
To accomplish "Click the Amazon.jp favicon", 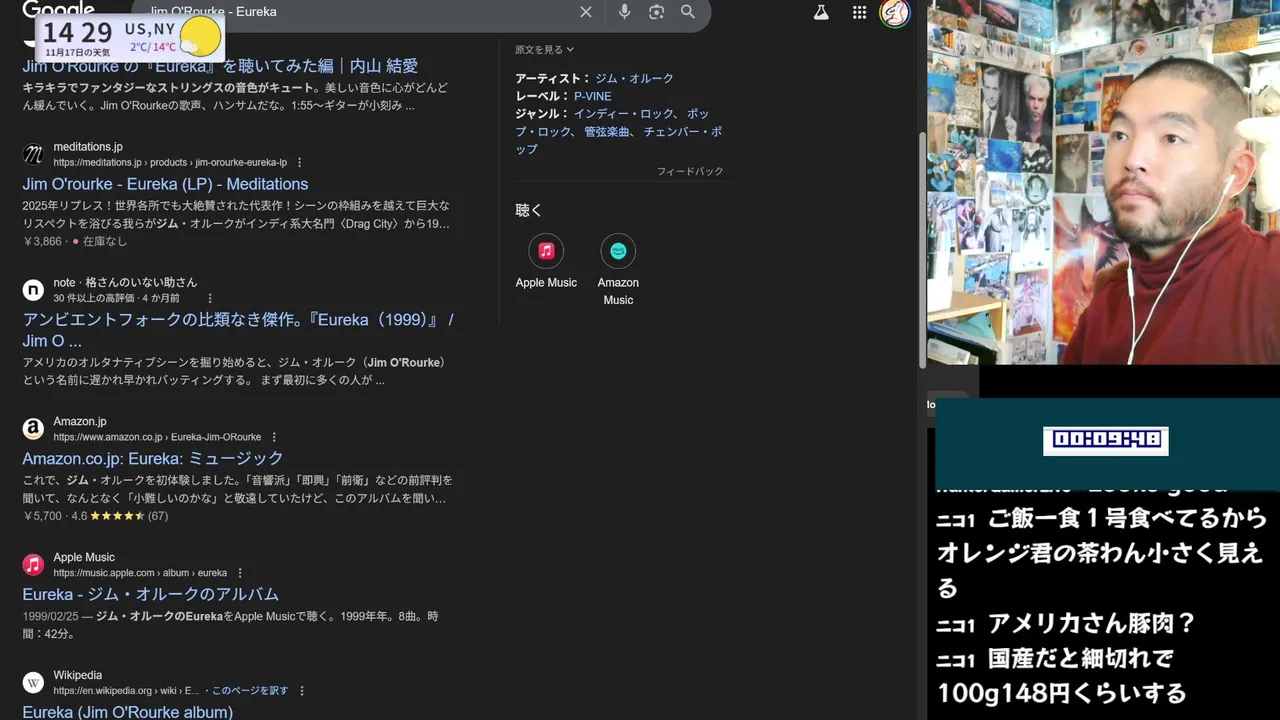I will 33,429.
